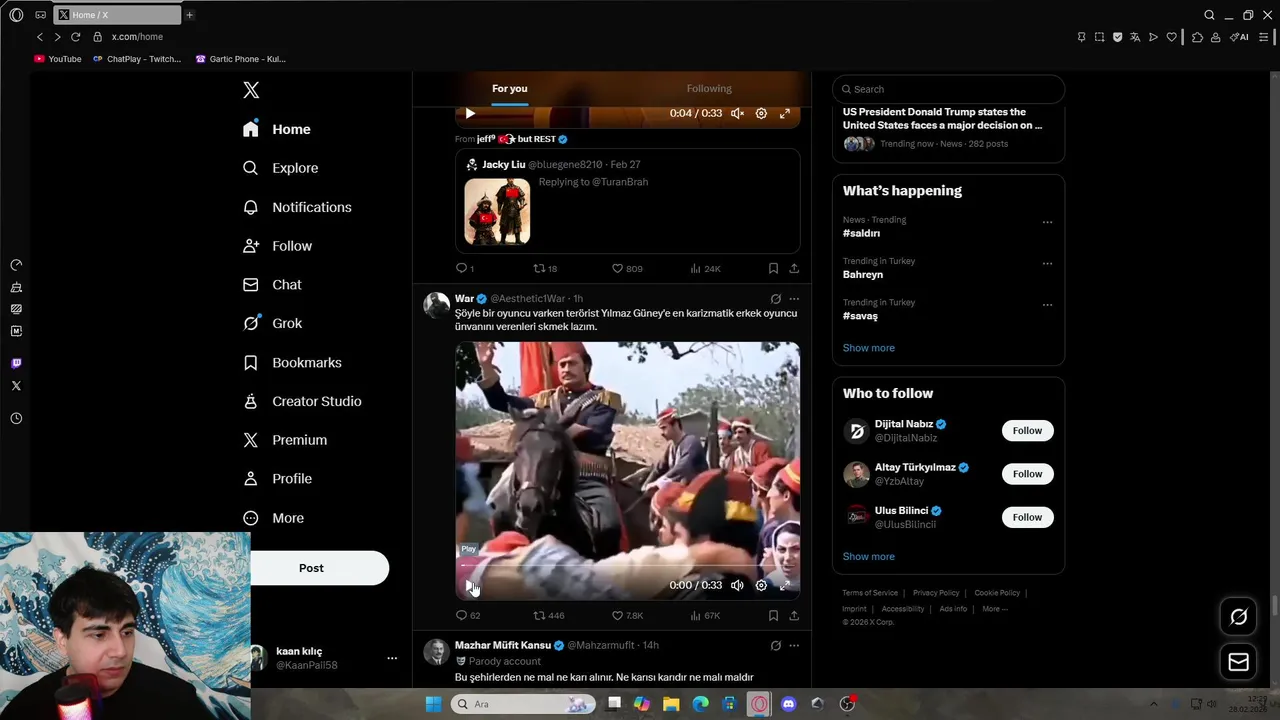Viewport: 1280px width, 720px height.
Task: Repost the War tweet with 446 reposts
Action: [x=548, y=615]
